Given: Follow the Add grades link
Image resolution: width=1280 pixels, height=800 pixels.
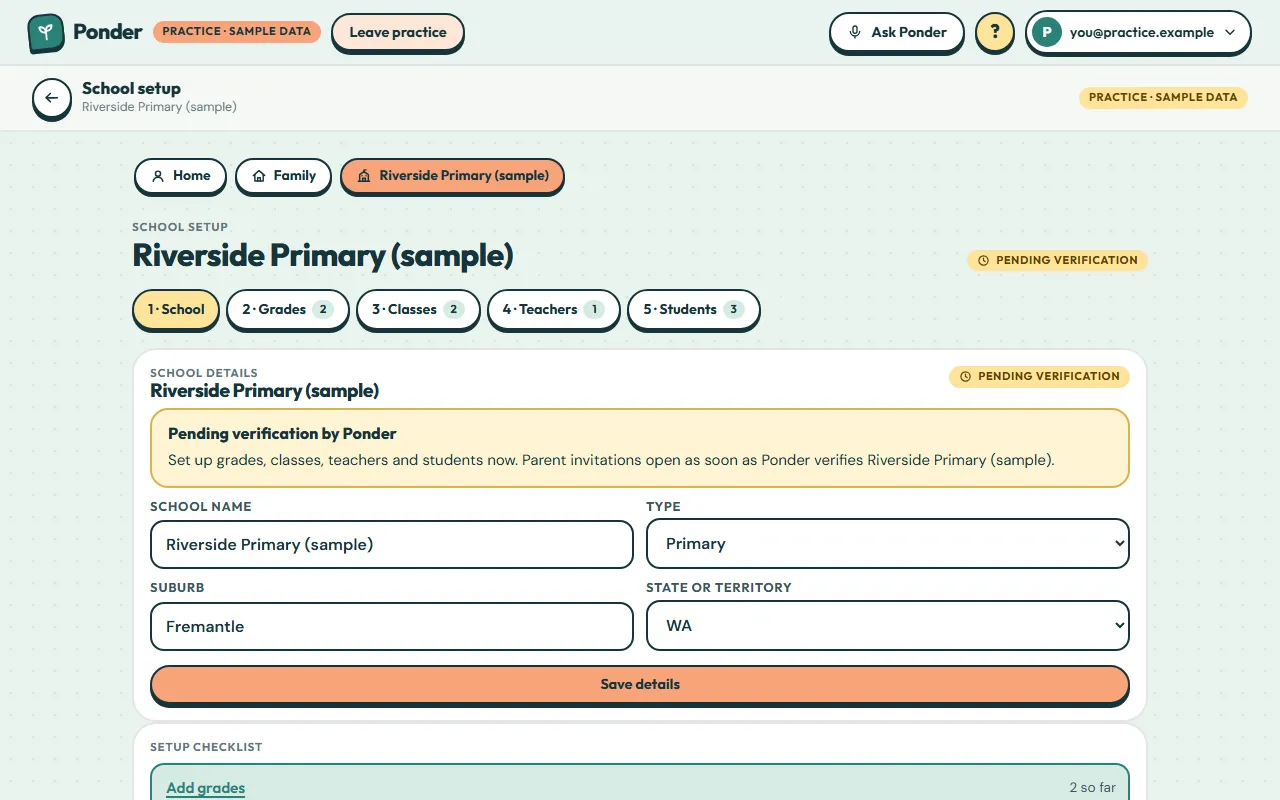Looking at the screenshot, I should (x=205, y=788).
